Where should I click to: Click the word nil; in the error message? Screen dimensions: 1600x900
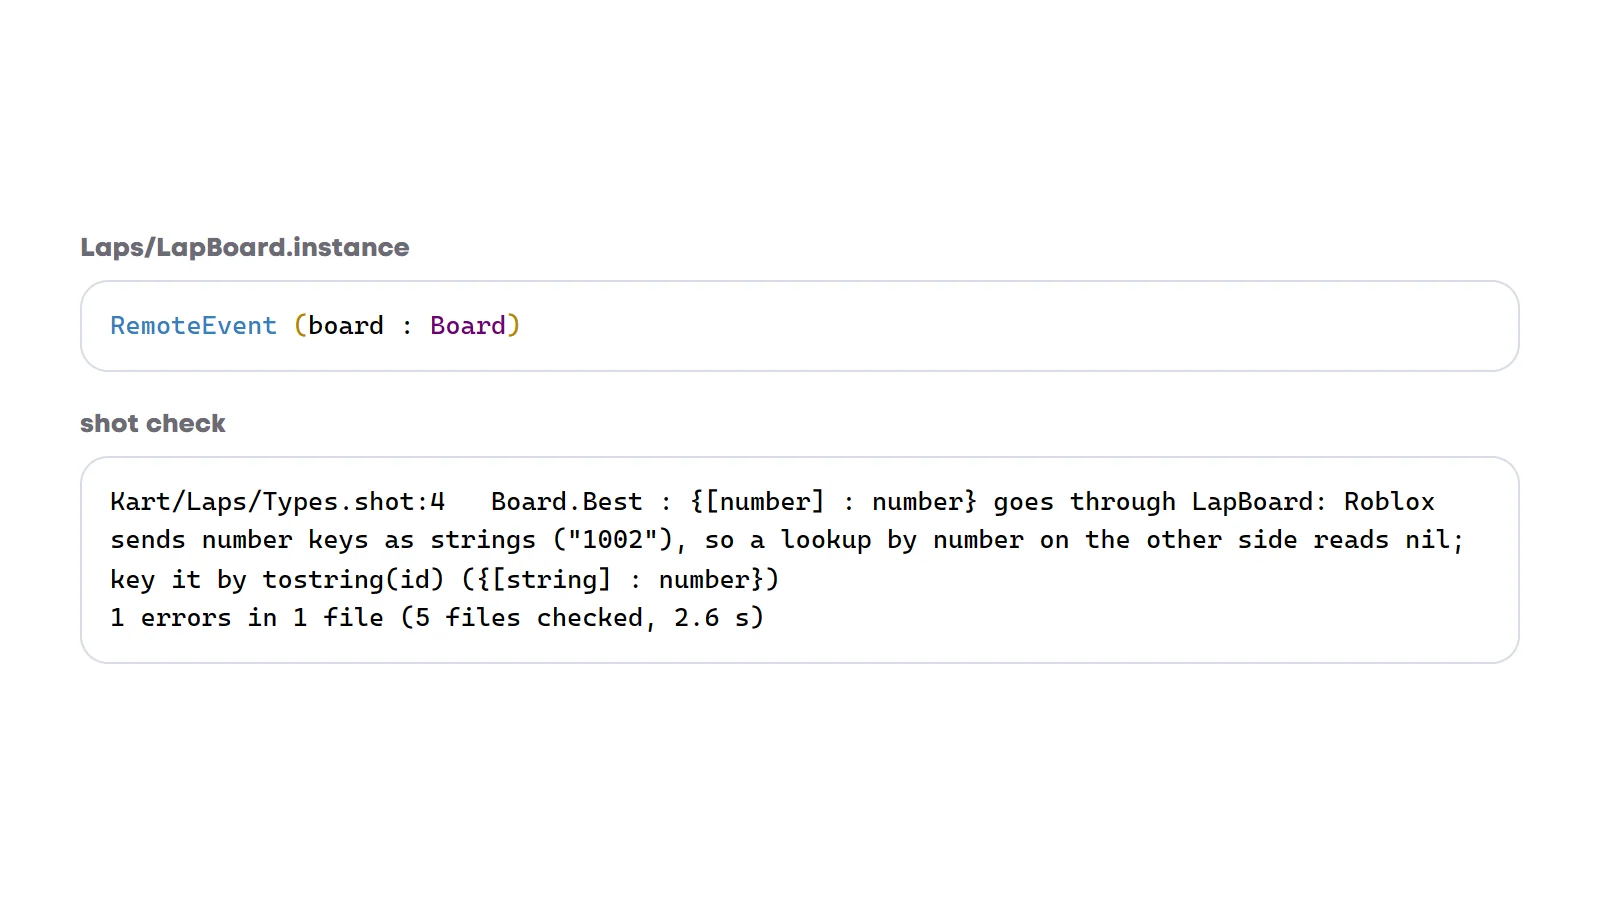[x=1434, y=540]
